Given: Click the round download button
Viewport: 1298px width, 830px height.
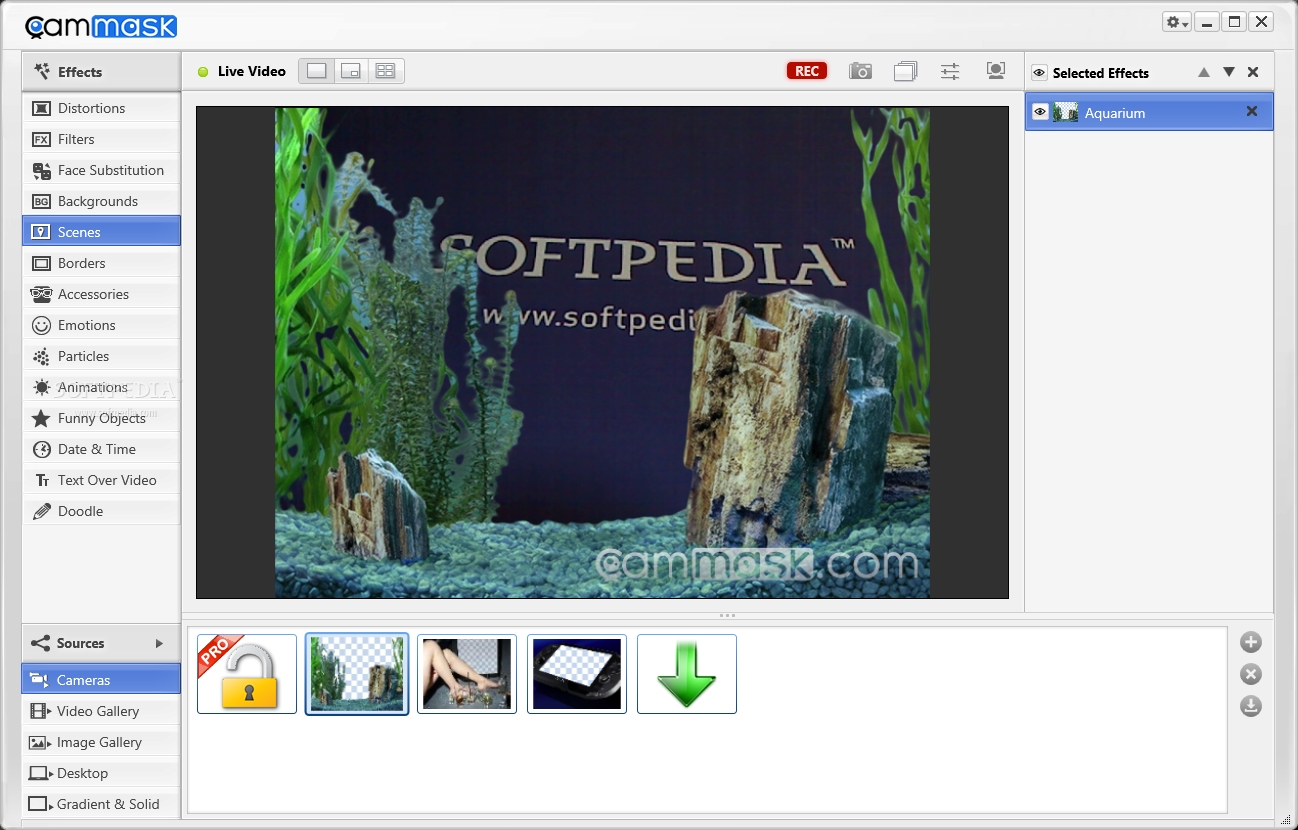Looking at the screenshot, I should (x=1251, y=706).
